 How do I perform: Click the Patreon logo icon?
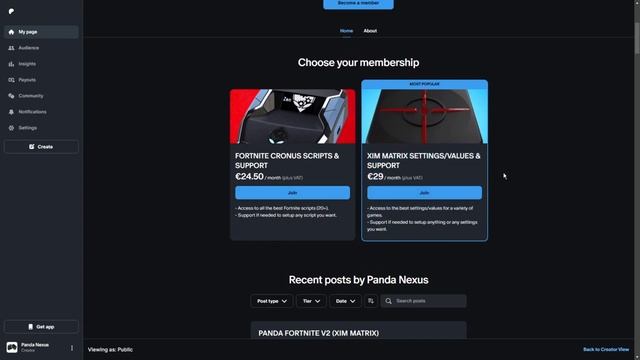[x=11, y=11]
